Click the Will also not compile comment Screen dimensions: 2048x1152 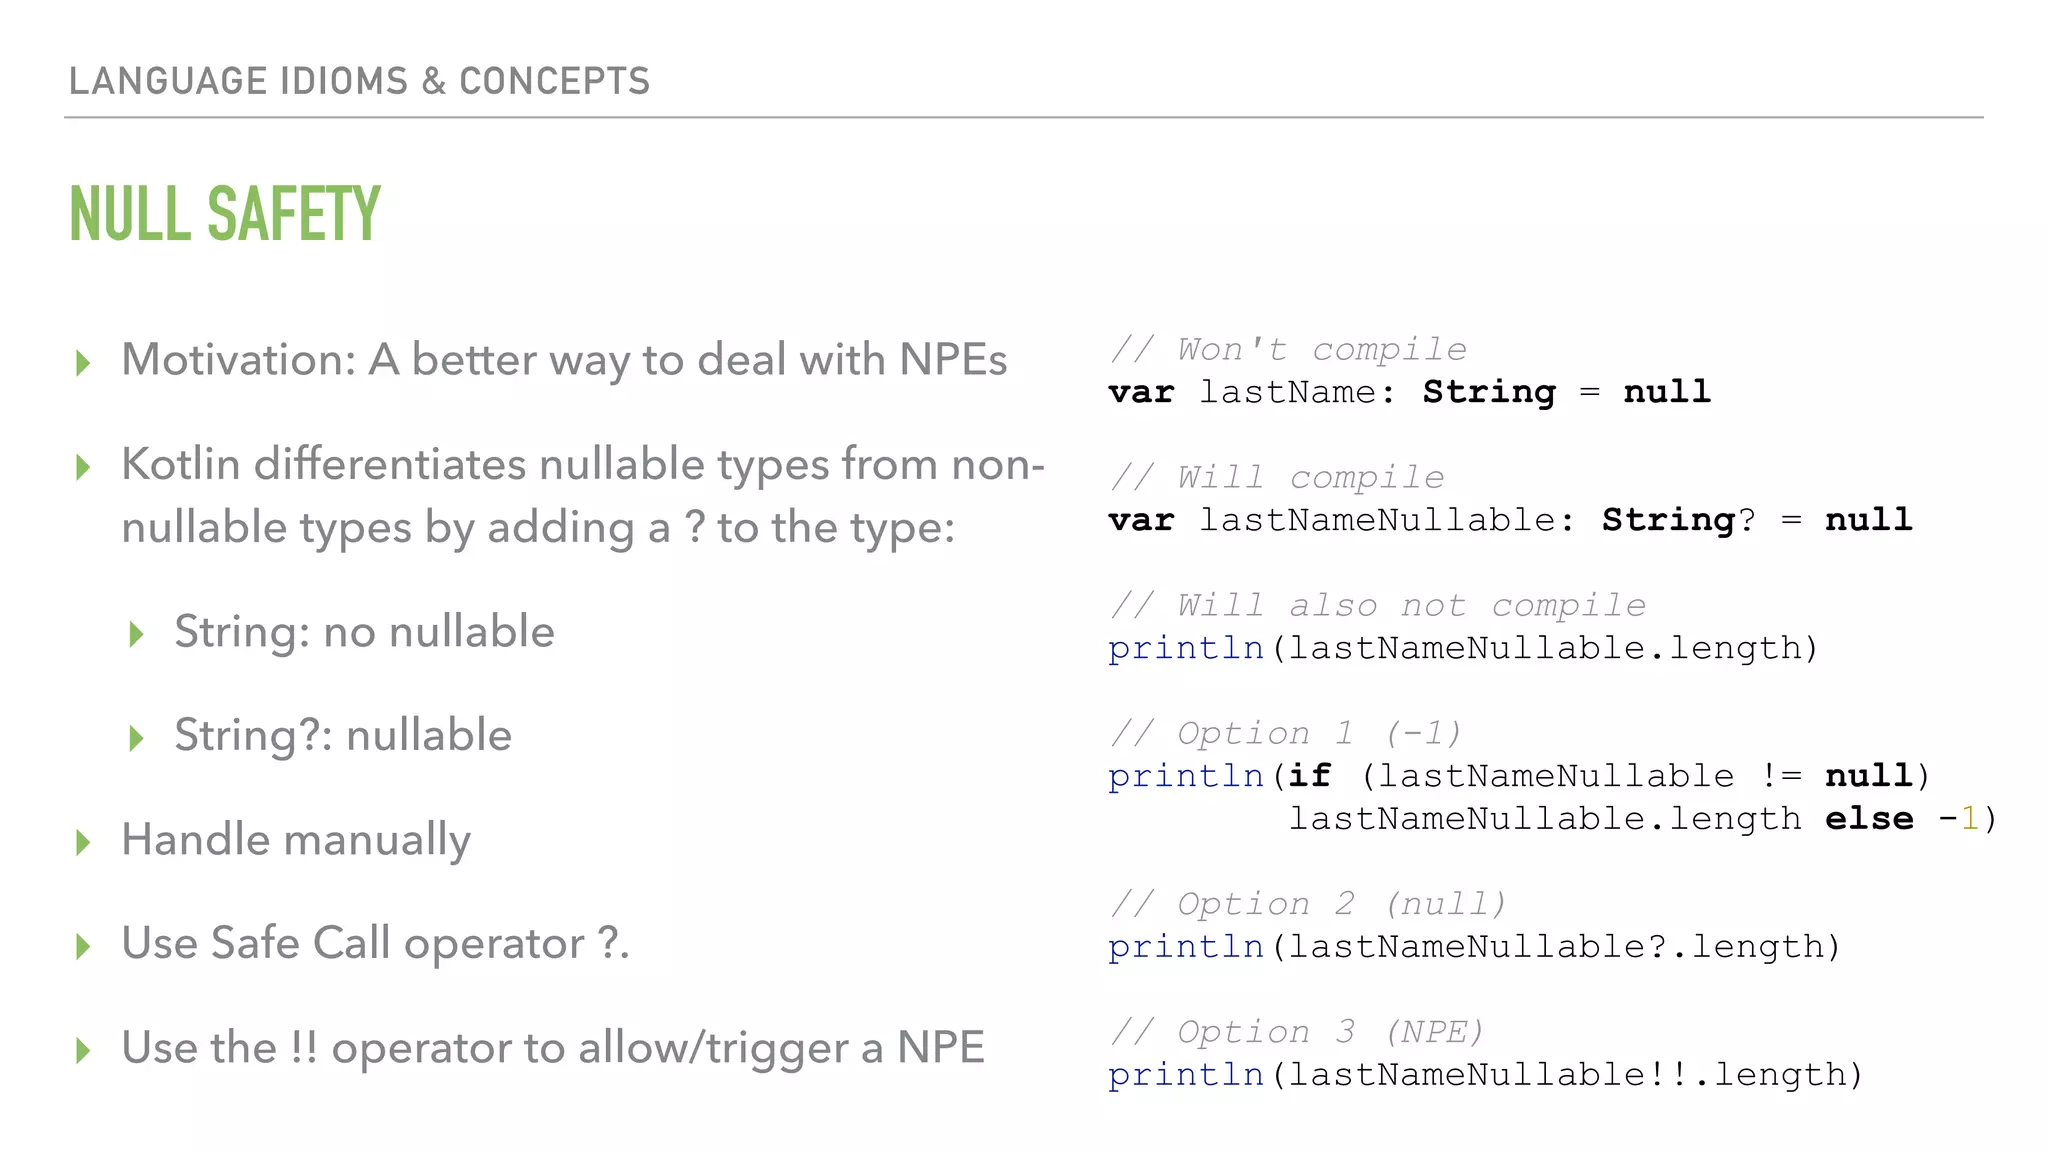click(1377, 605)
